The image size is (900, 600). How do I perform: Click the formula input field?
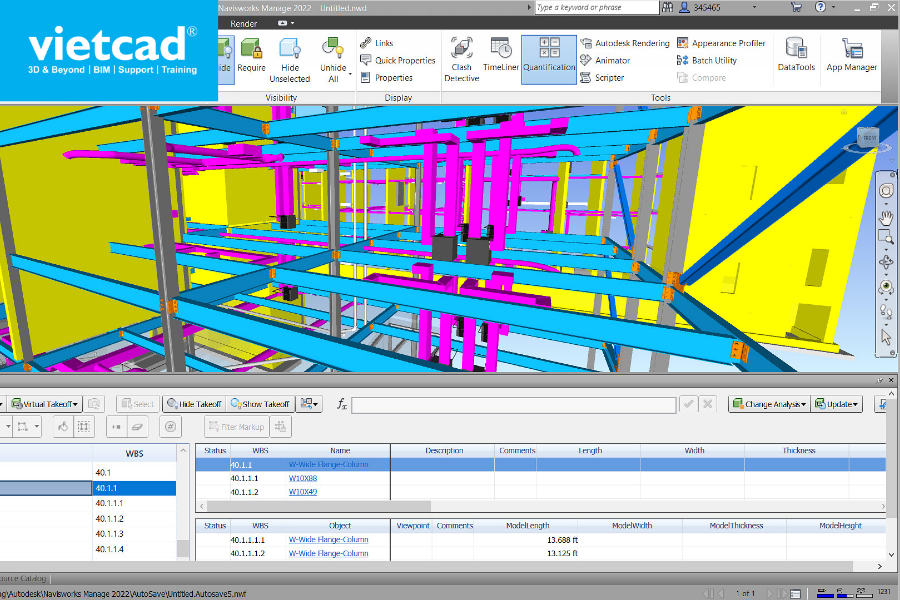[x=514, y=405]
